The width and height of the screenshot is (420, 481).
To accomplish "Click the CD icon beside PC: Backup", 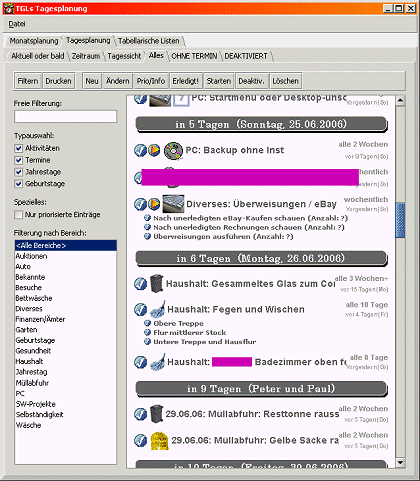I will 173,151.
